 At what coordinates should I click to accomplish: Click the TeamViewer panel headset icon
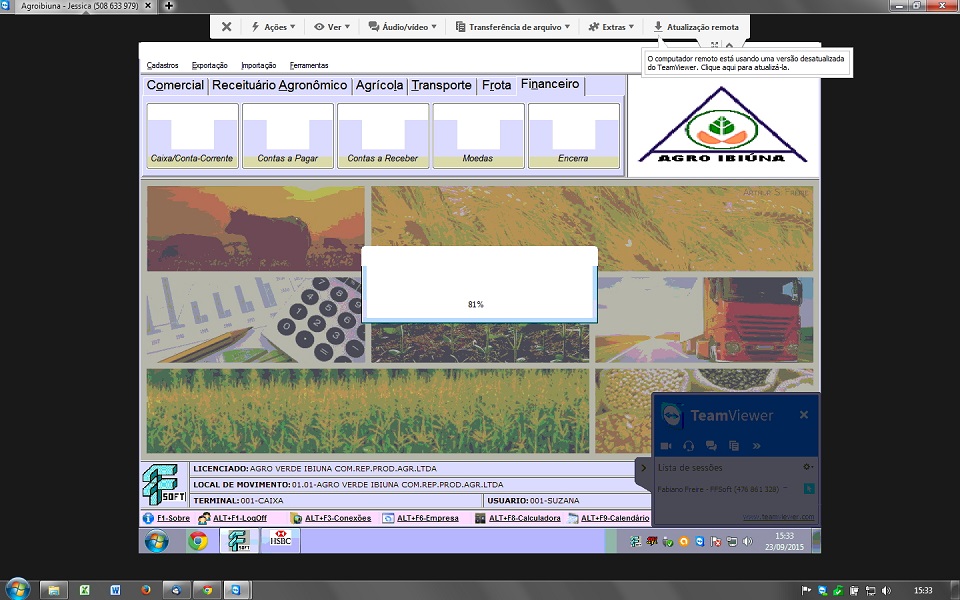click(x=688, y=446)
